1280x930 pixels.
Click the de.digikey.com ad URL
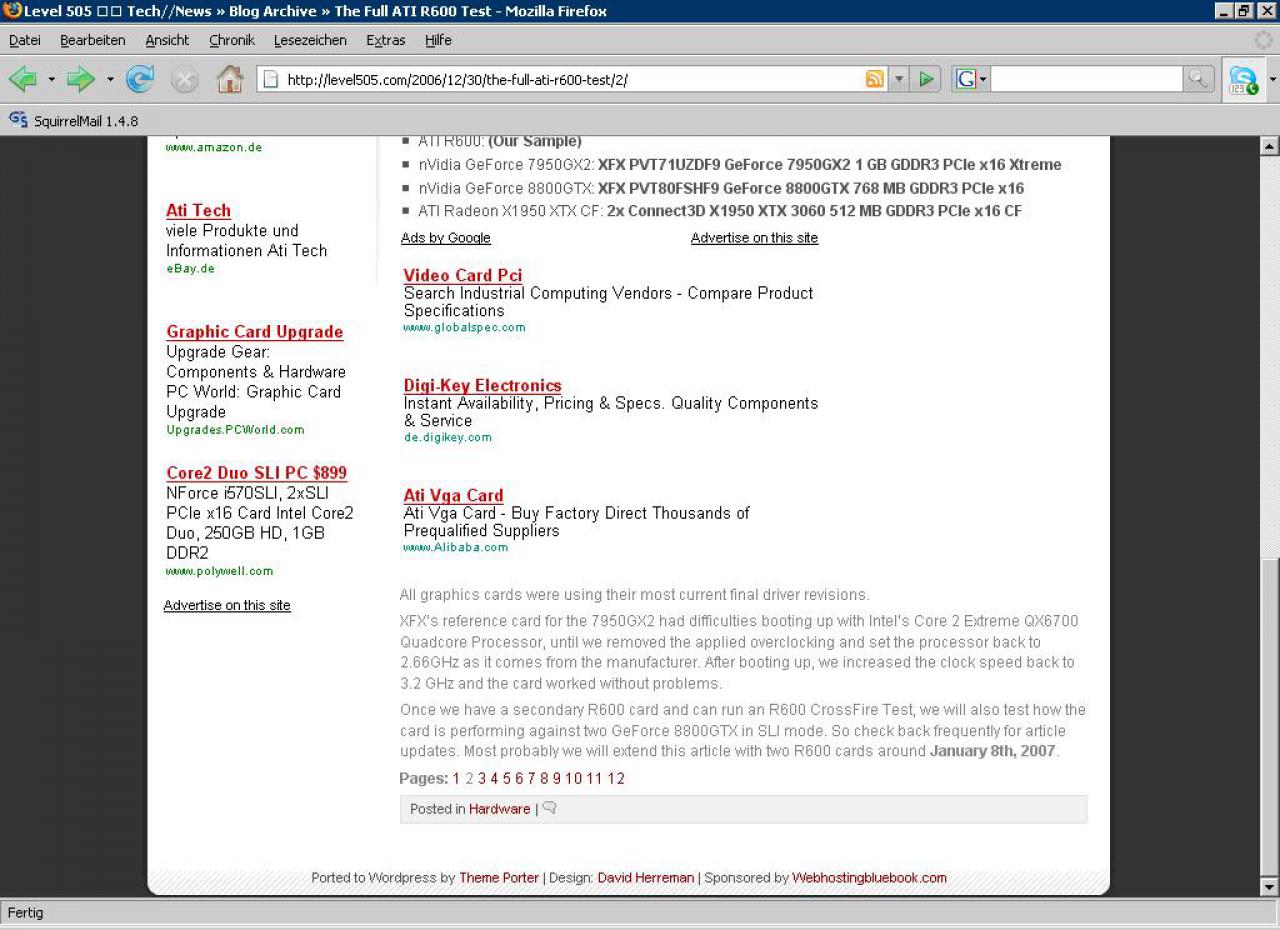448,437
